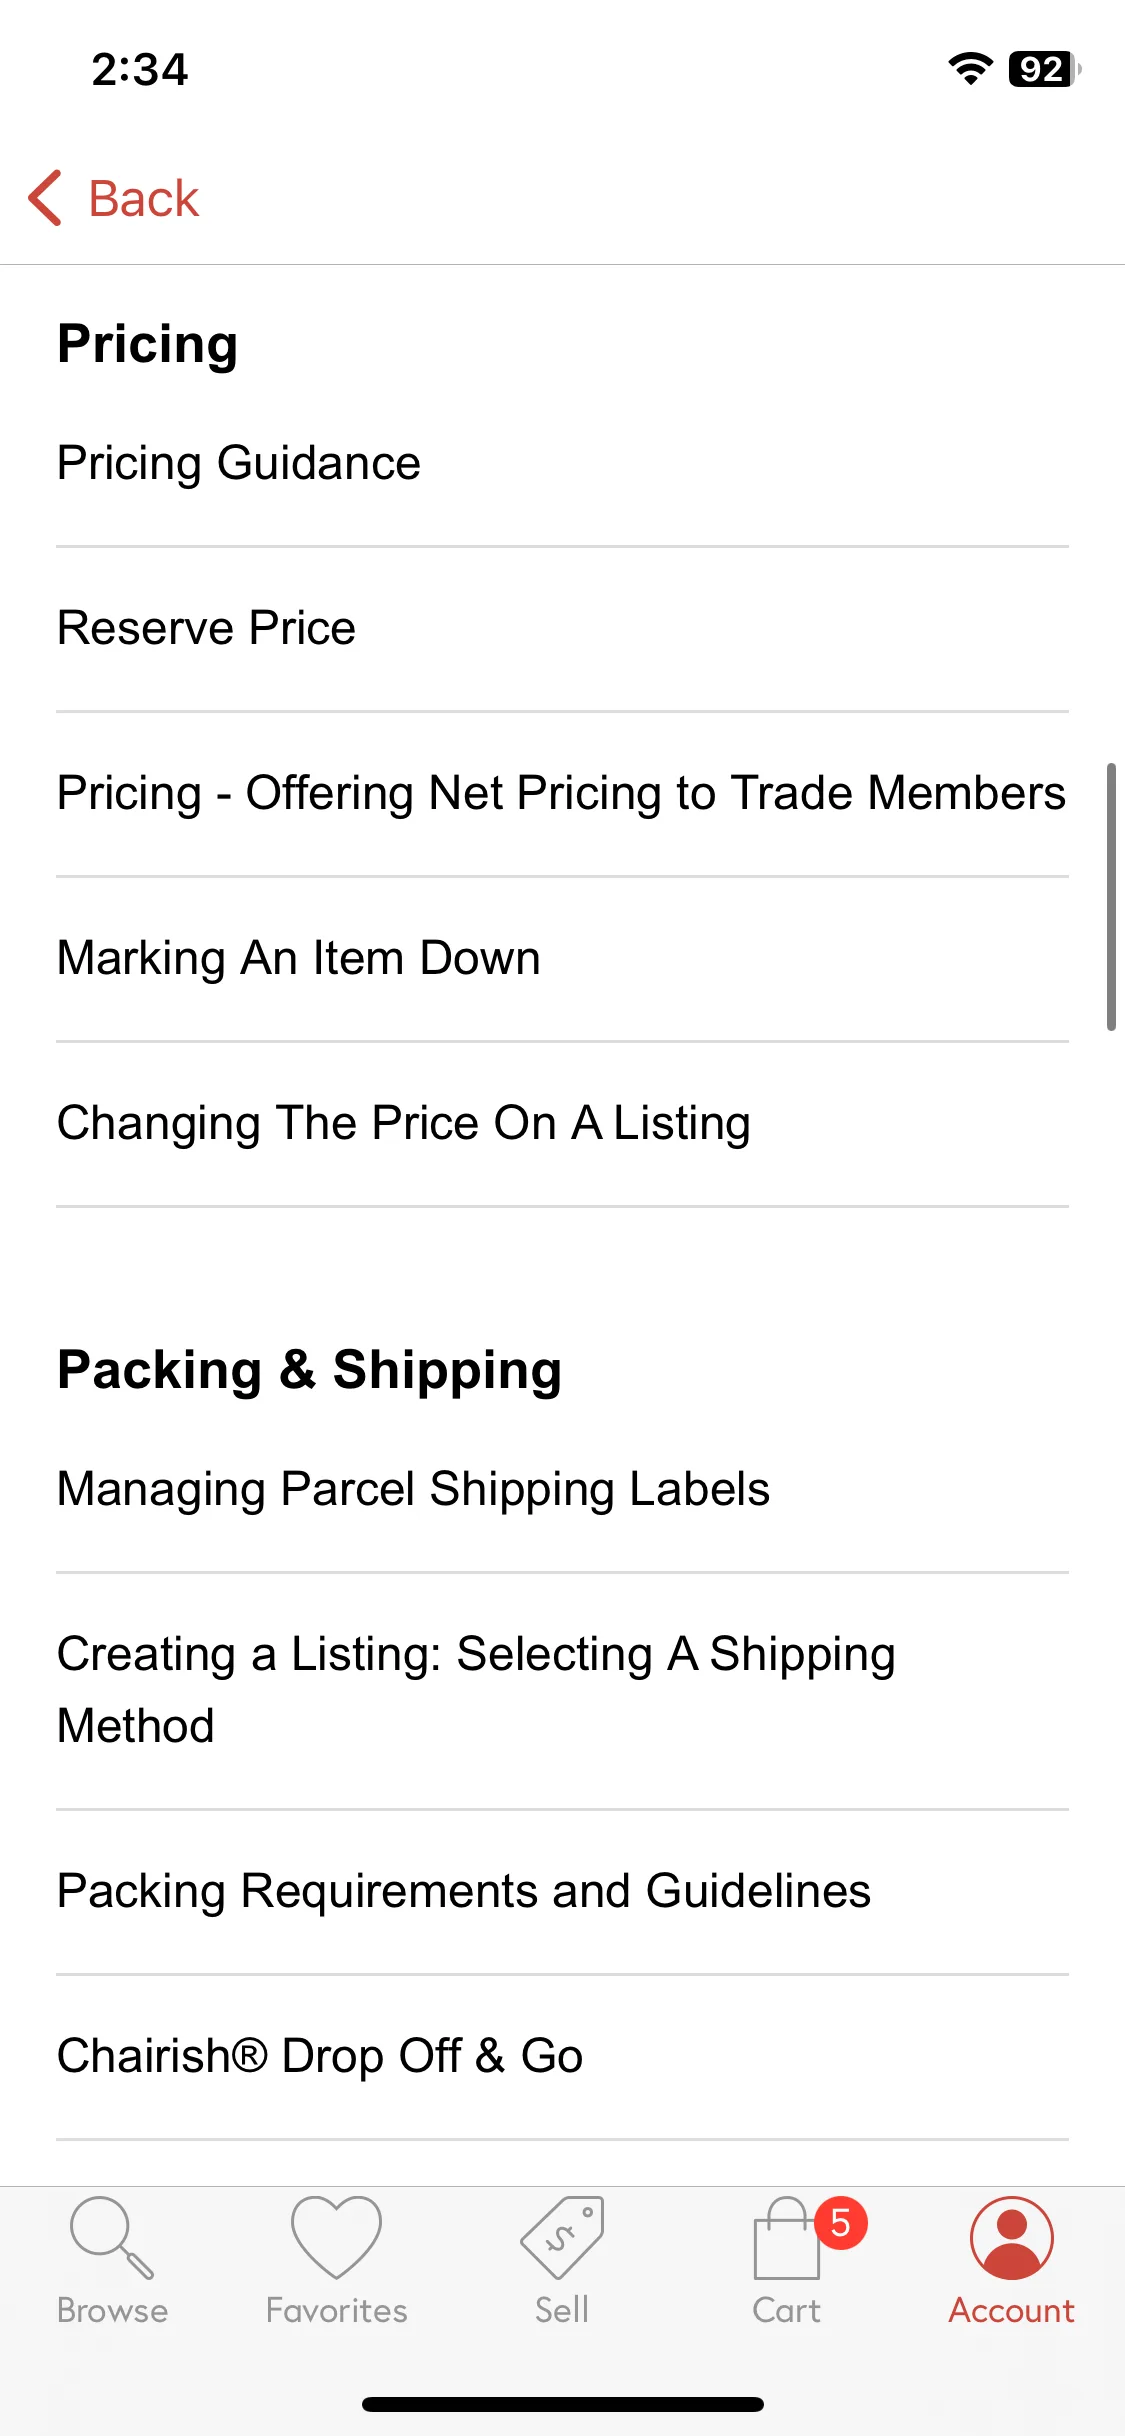Open Changing The Price On A Listing
The height and width of the screenshot is (2436, 1125).
[x=562, y=1123]
